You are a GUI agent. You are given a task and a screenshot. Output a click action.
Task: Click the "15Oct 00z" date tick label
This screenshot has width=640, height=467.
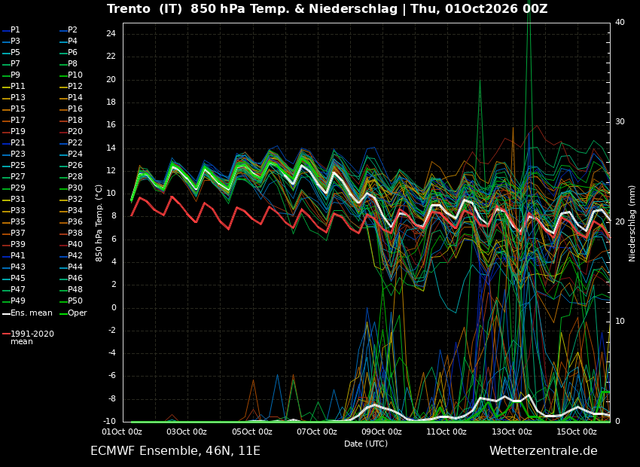(x=576, y=432)
